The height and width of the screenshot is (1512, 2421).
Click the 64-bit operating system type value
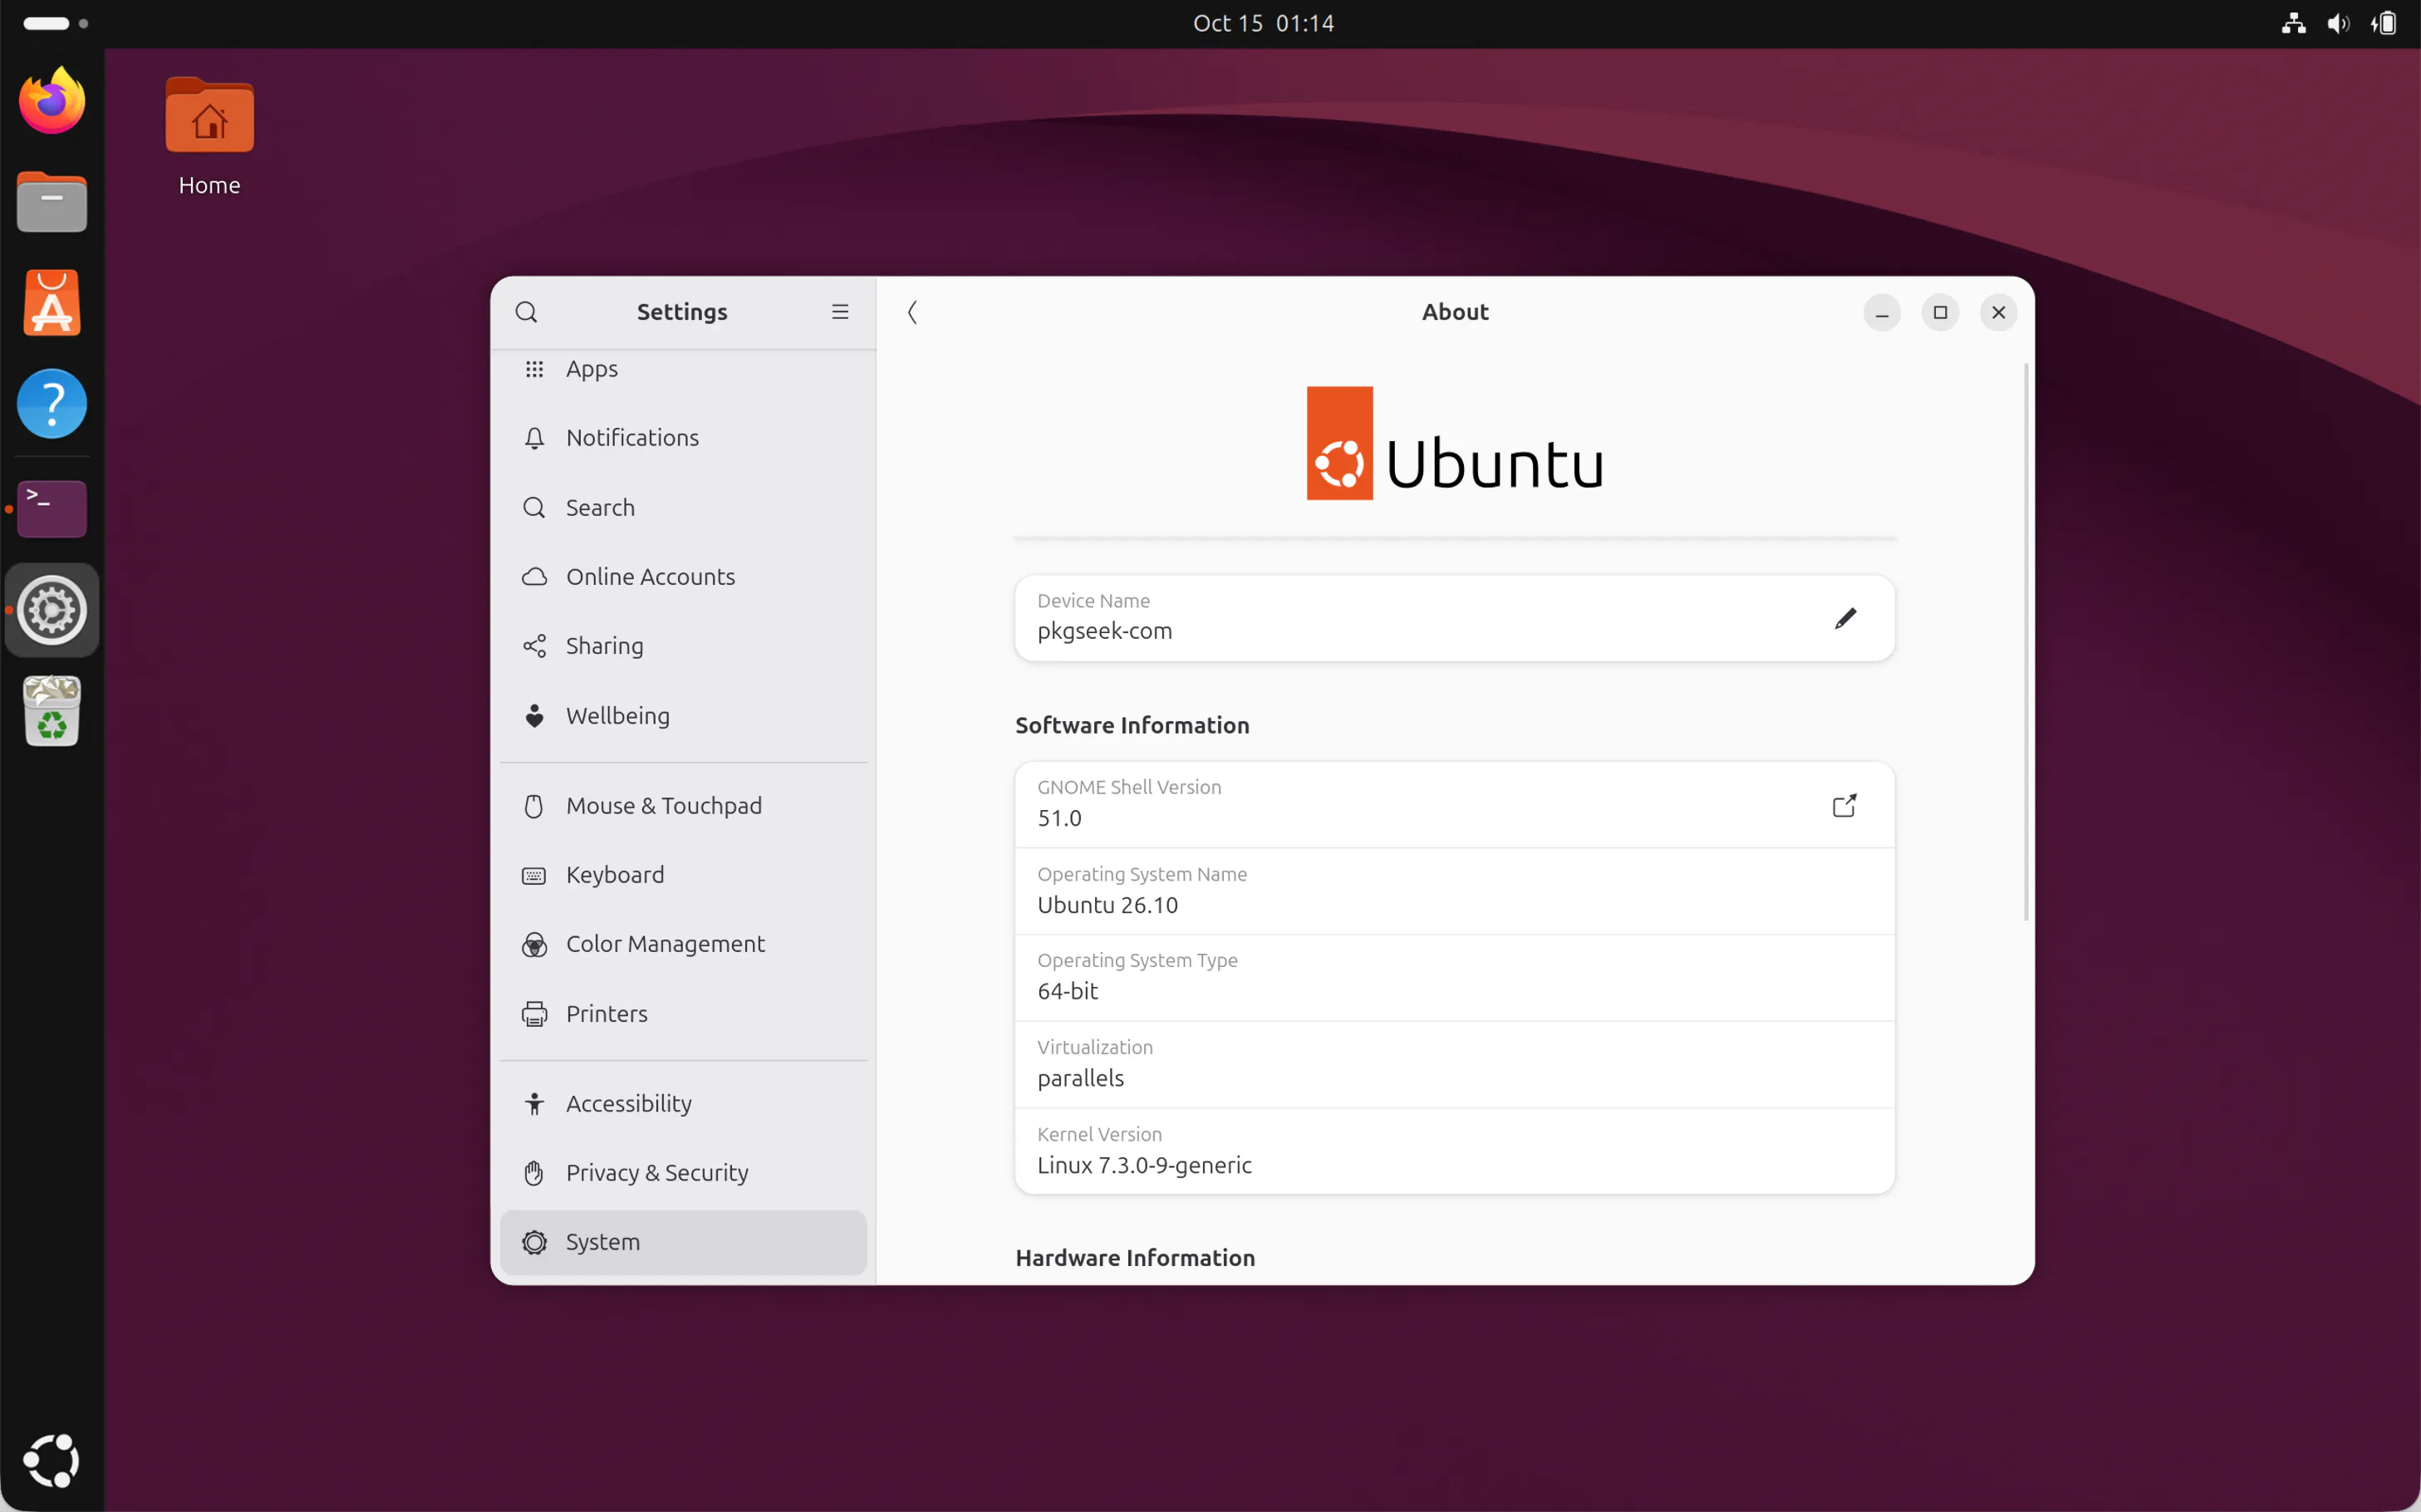(1067, 991)
